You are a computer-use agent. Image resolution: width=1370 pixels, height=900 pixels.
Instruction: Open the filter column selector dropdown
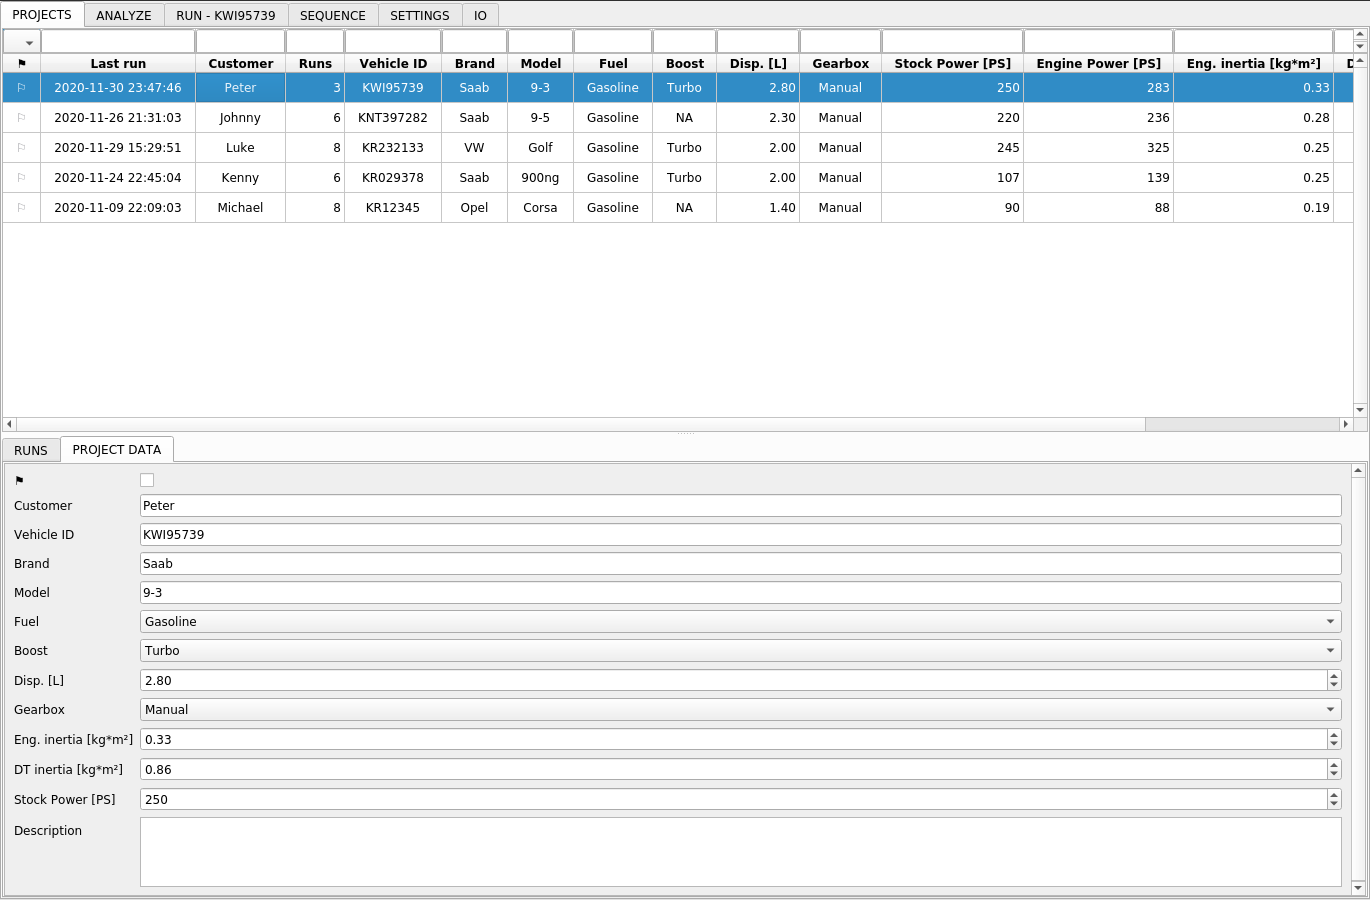pyautogui.click(x=22, y=41)
